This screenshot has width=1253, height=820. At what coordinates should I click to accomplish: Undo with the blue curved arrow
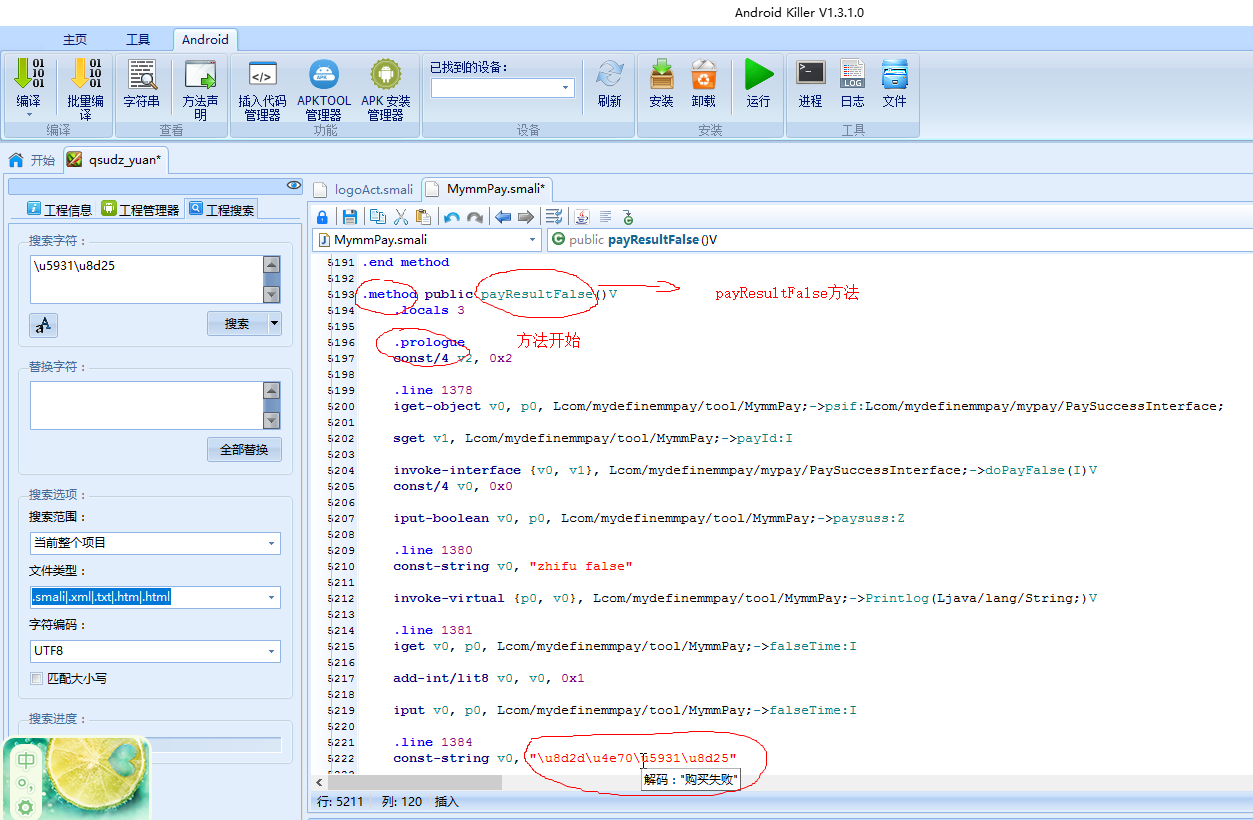pyautogui.click(x=452, y=217)
